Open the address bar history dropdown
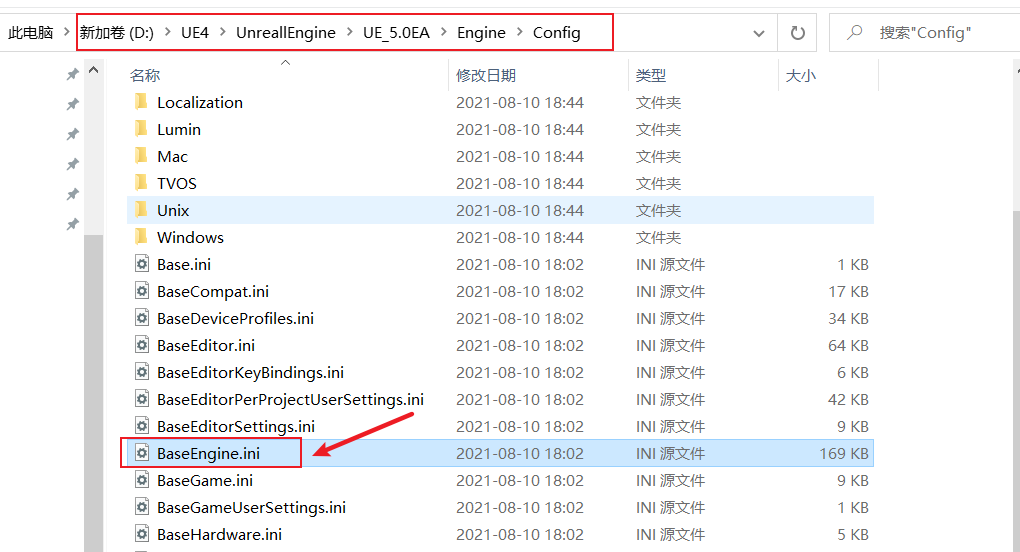This screenshot has height=552, width=1020. (x=758, y=33)
